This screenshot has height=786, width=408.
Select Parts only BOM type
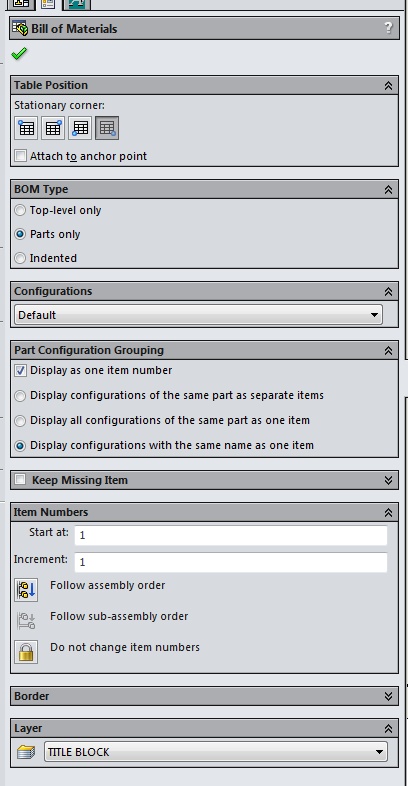click(x=20, y=234)
